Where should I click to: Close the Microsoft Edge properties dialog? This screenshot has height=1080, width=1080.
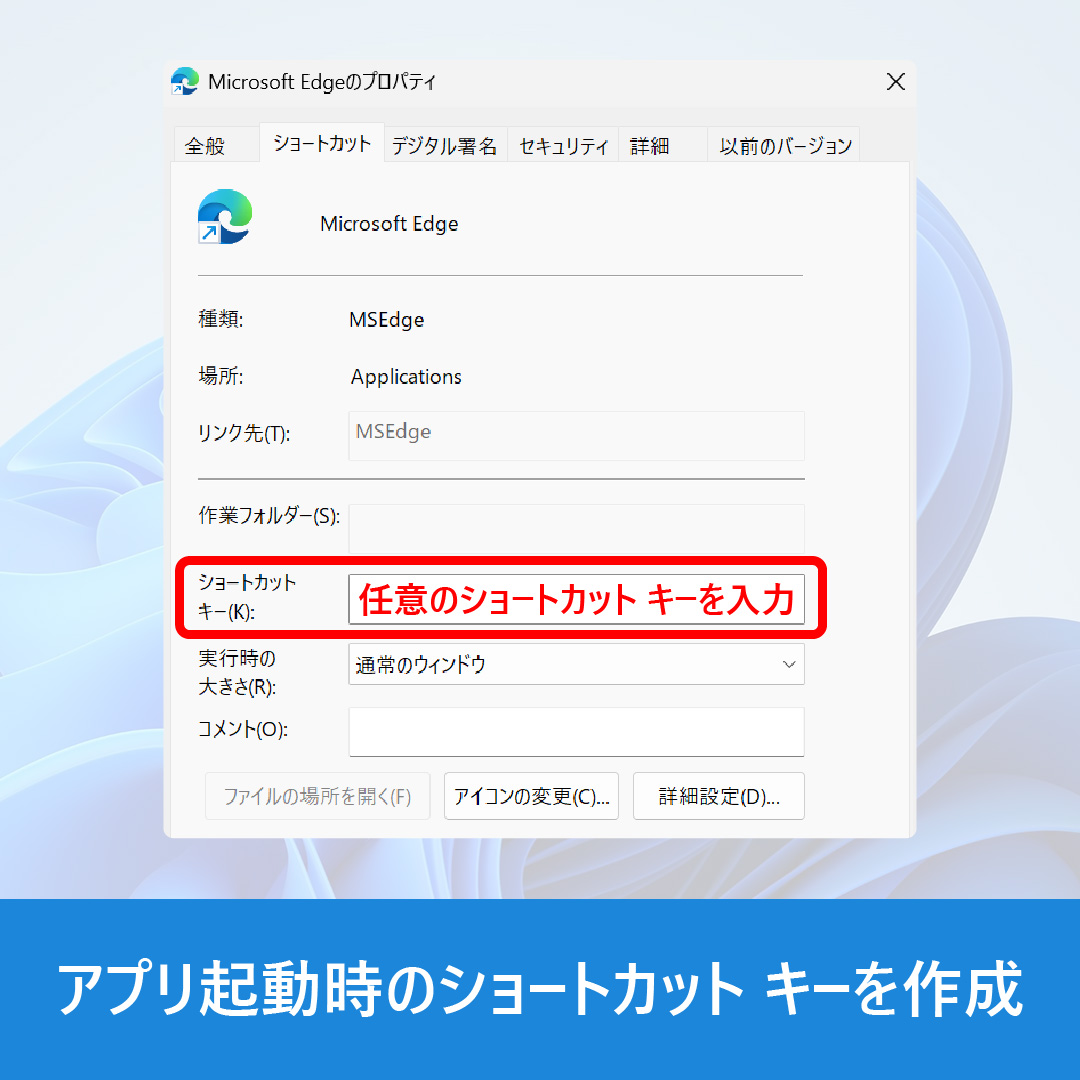[x=895, y=81]
